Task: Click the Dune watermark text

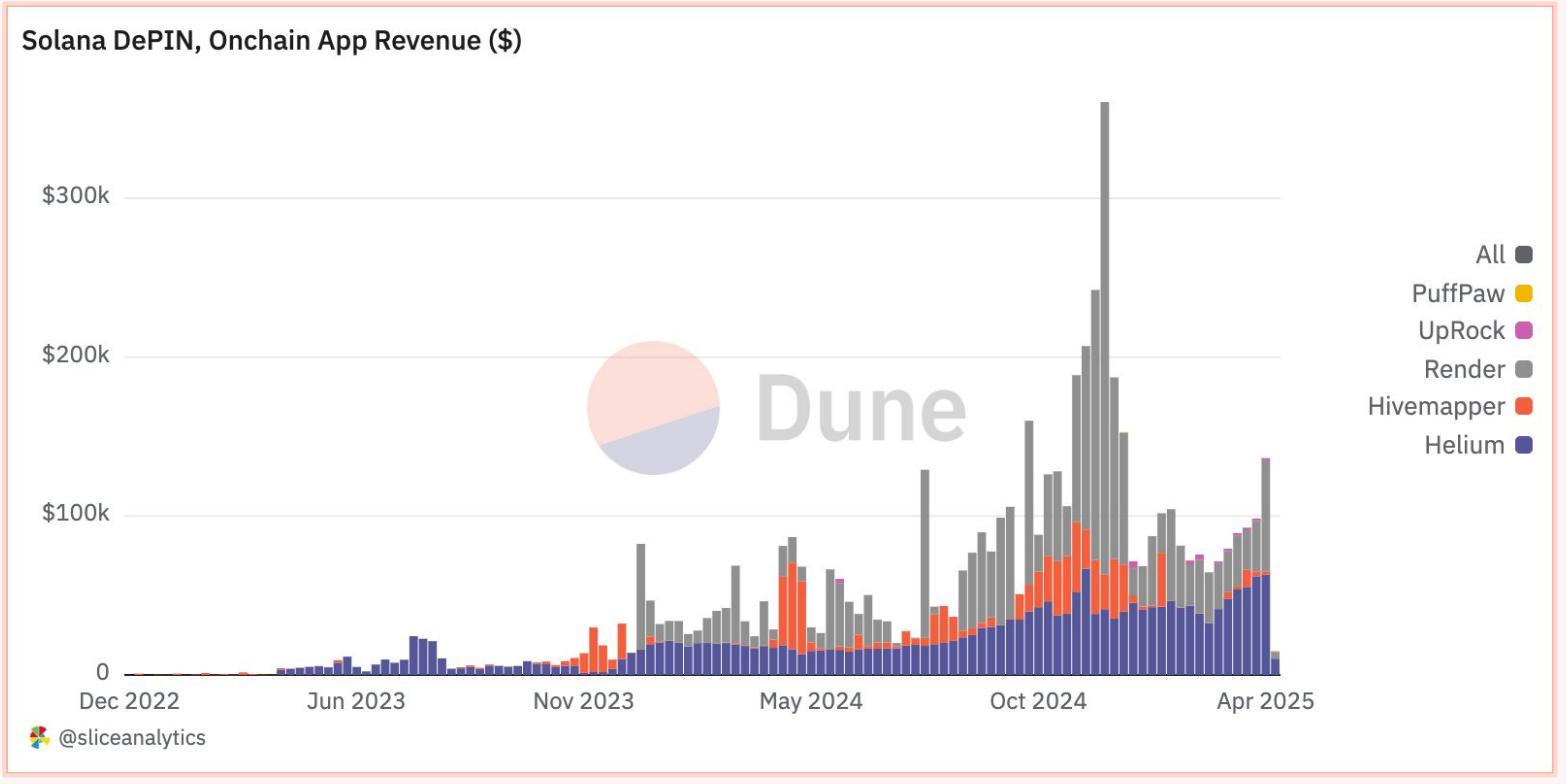Action: click(x=860, y=407)
